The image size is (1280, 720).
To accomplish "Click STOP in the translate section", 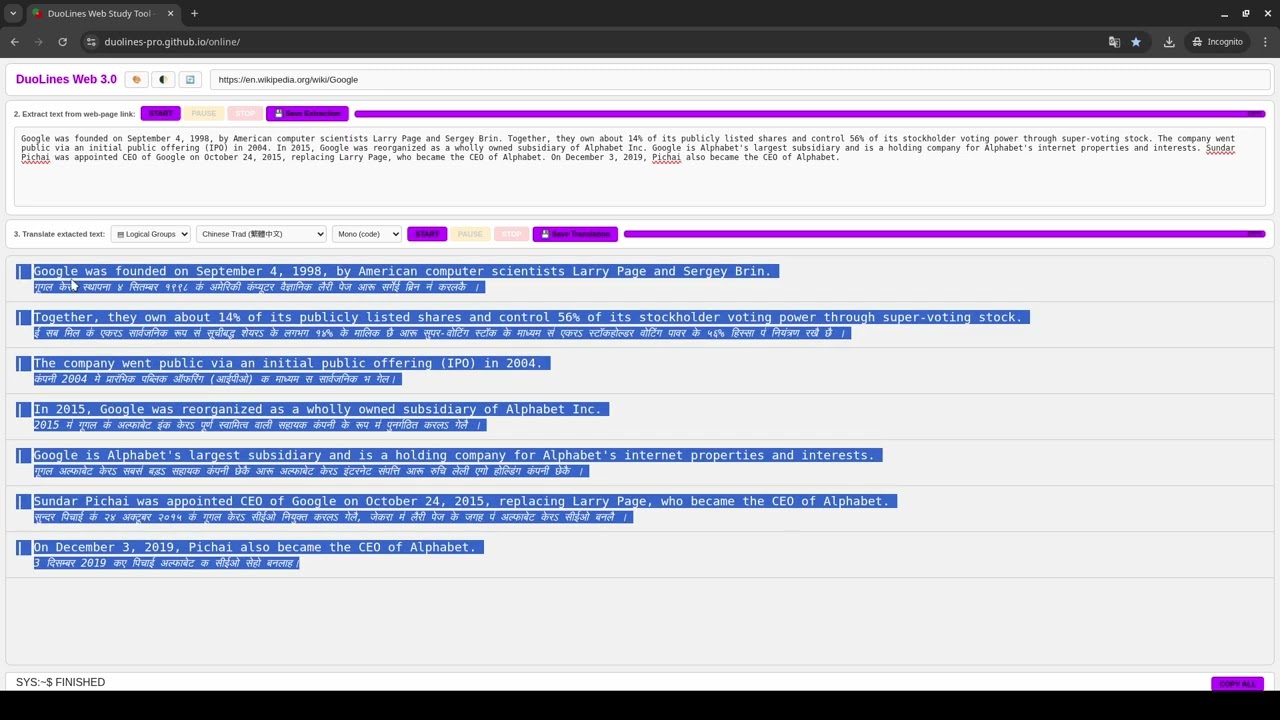I will 511,234.
